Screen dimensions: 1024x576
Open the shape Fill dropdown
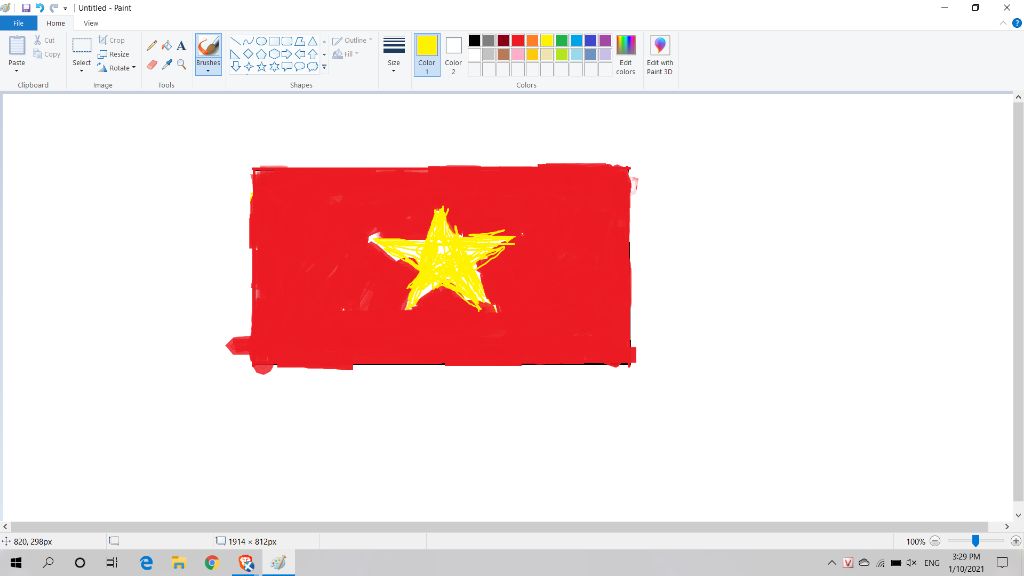coord(346,54)
